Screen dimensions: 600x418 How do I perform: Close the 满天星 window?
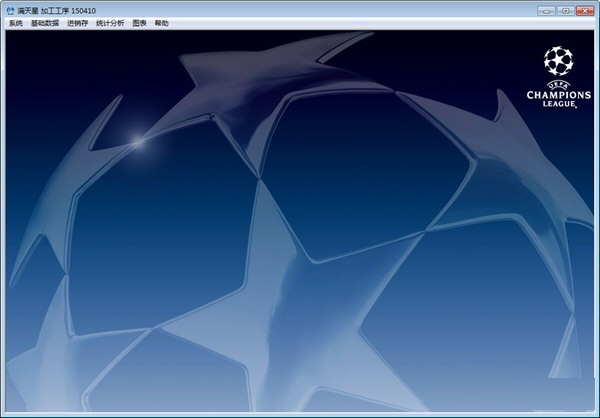point(585,11)
